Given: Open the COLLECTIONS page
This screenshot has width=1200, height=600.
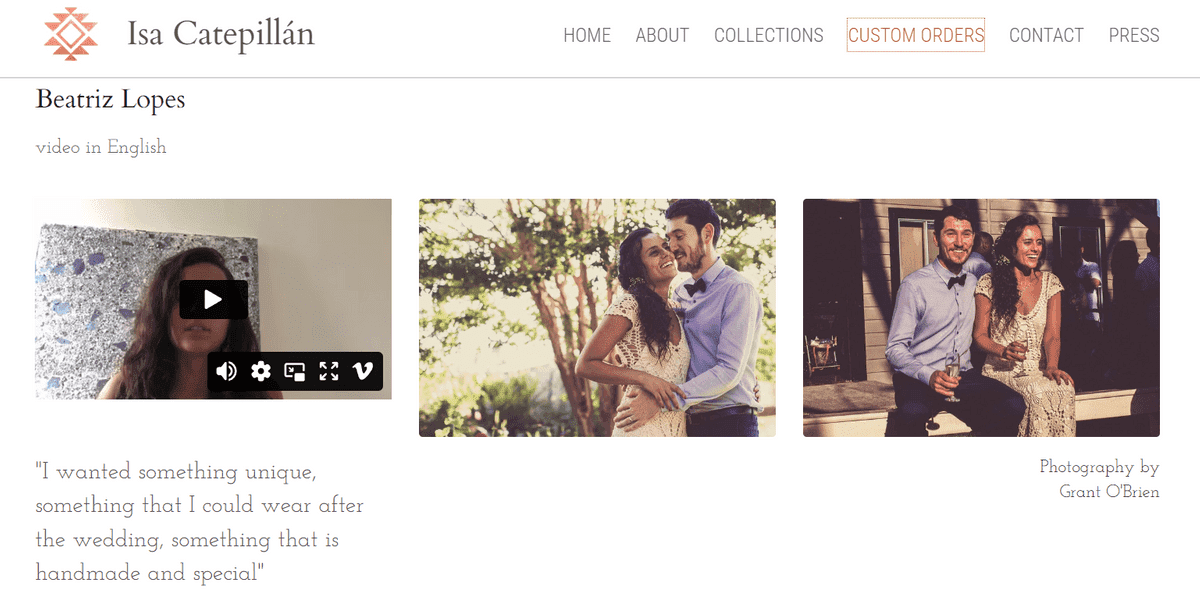Looking at the screenshot, I should 769,35.
